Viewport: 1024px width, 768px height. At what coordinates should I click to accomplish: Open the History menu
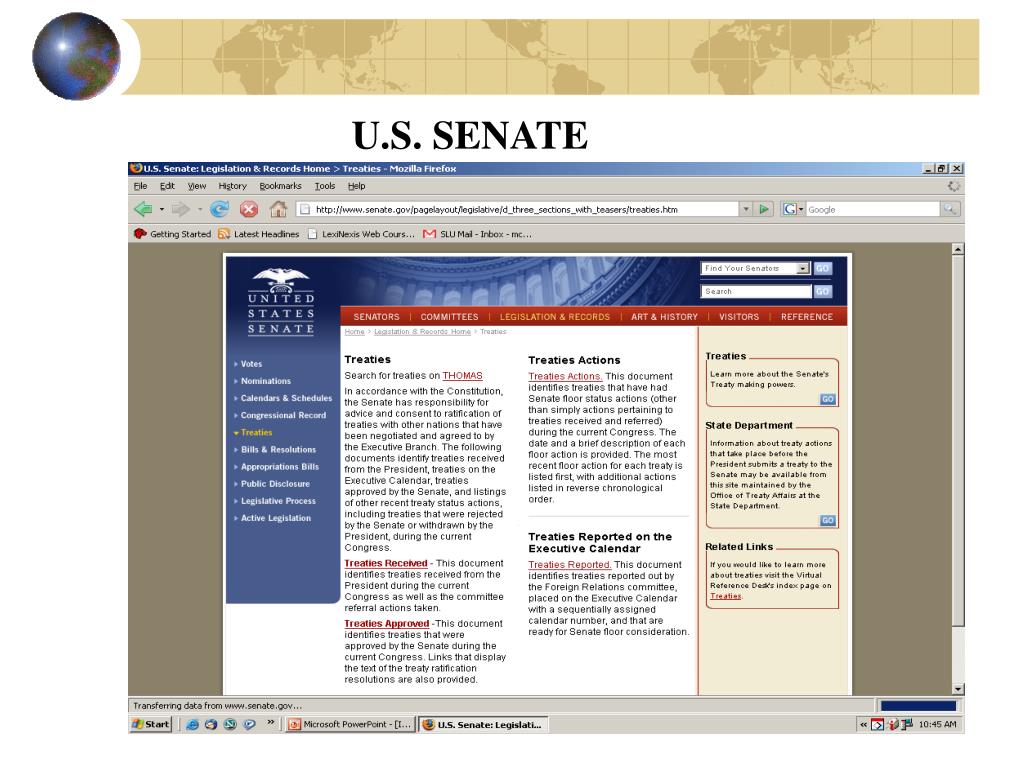(232, 186)
